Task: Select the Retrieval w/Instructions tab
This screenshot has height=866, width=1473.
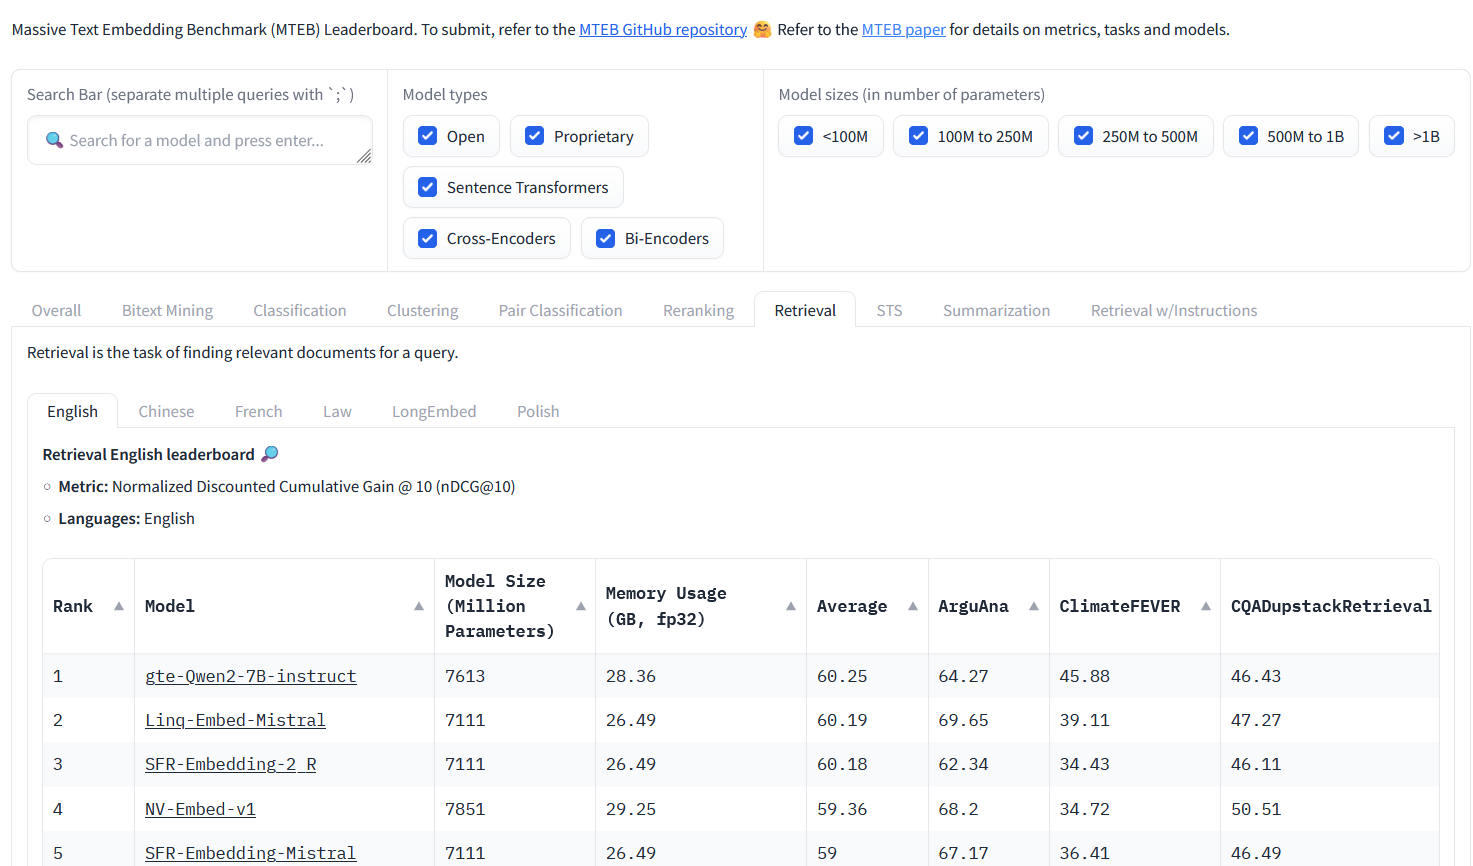Action: [x=1173, y=310]
